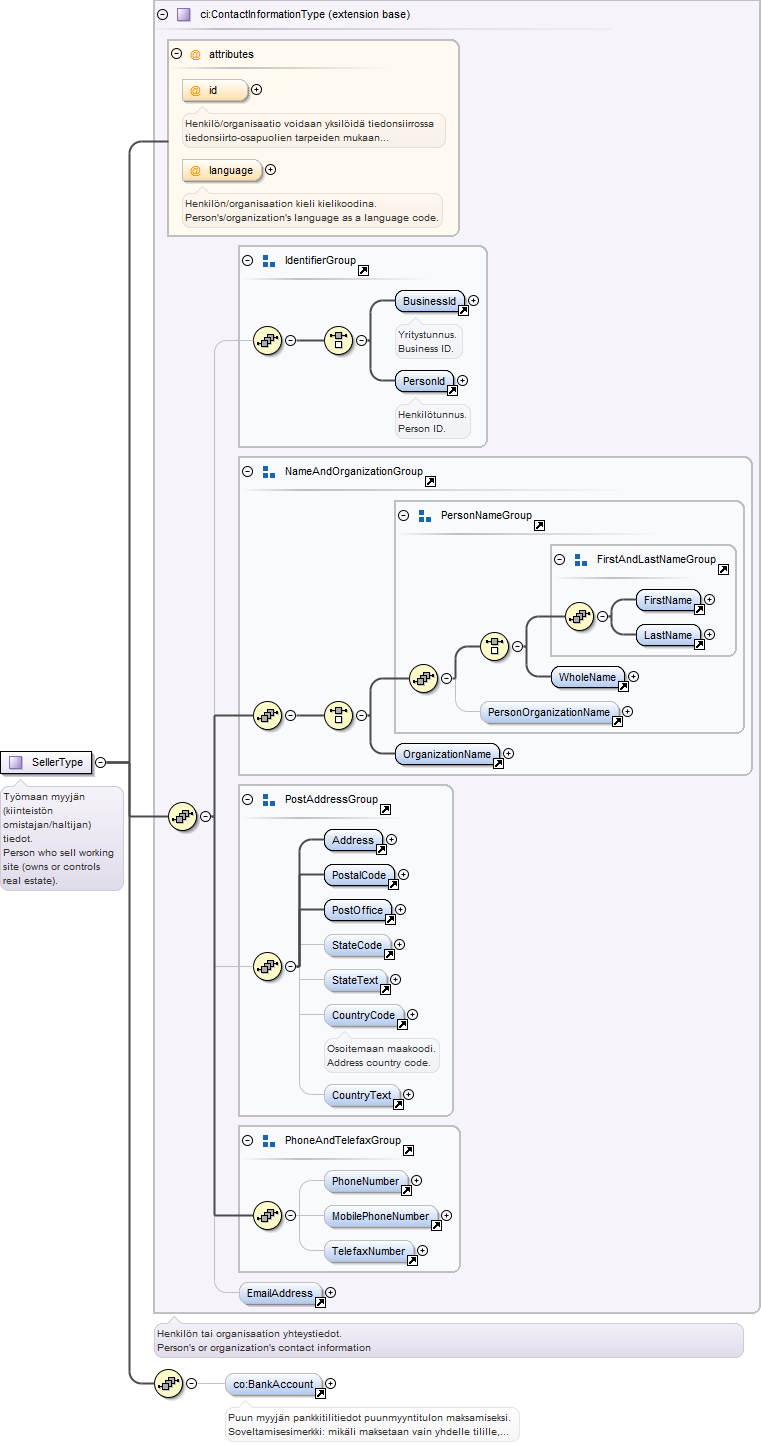The width and height of the screenshot is (762, 1445).
Task: Collapse the PostAddressGroup box
Action: [x=248, y=799]
